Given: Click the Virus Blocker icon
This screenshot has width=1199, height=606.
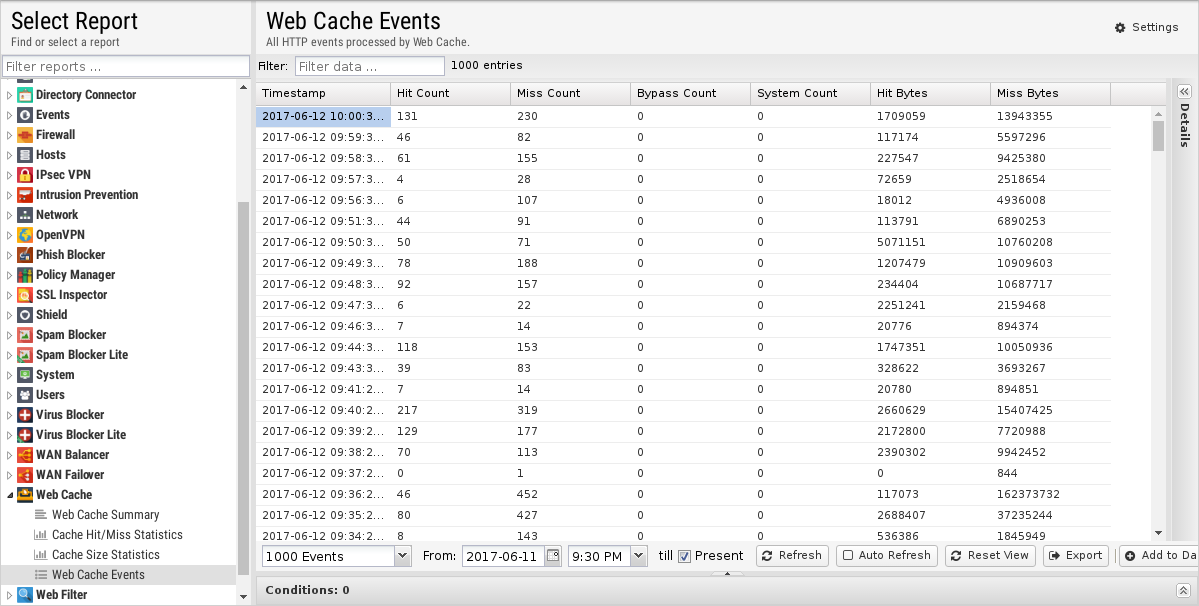Looking at the screenshot, I should [x=25, y=415].
